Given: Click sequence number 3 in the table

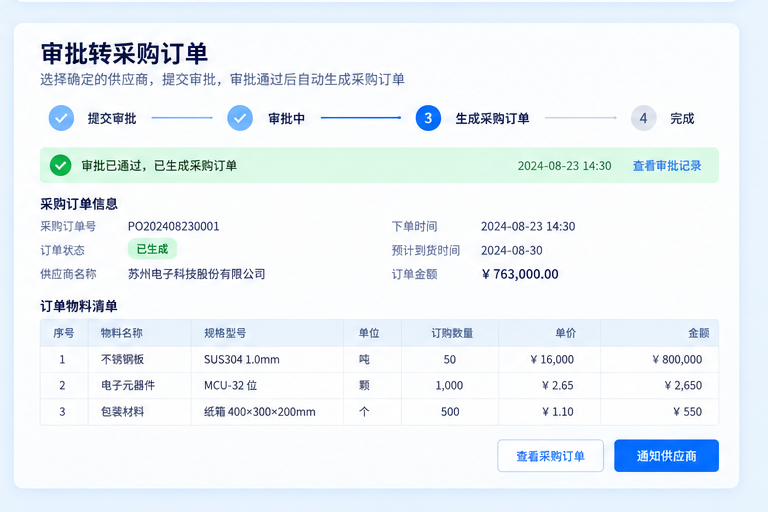Looking at the screenshot, I should 62,412.
